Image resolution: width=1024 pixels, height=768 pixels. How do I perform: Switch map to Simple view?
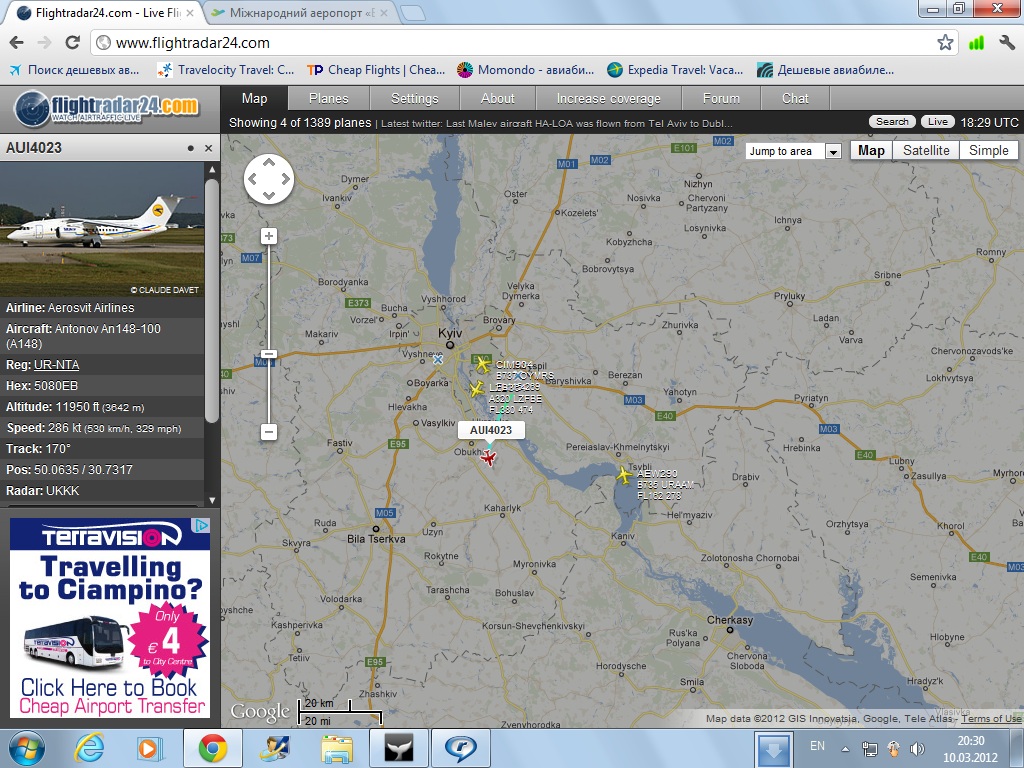point(988,151)
